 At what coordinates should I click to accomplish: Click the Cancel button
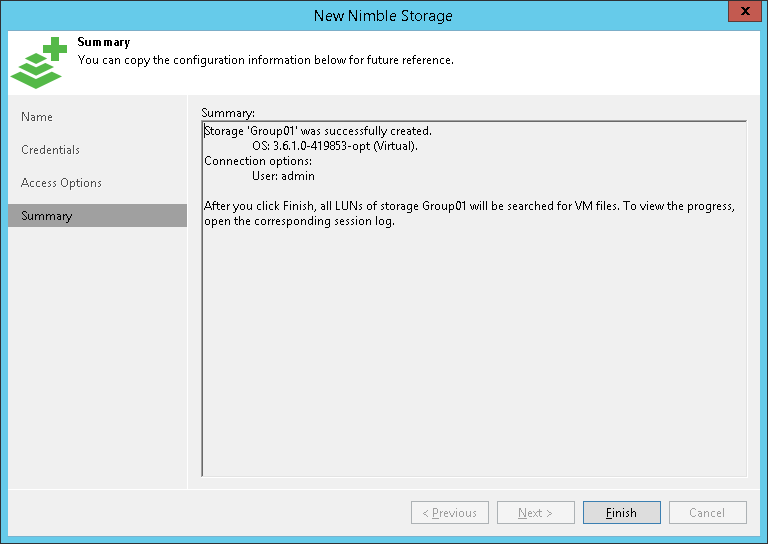(x=707, y=512)
